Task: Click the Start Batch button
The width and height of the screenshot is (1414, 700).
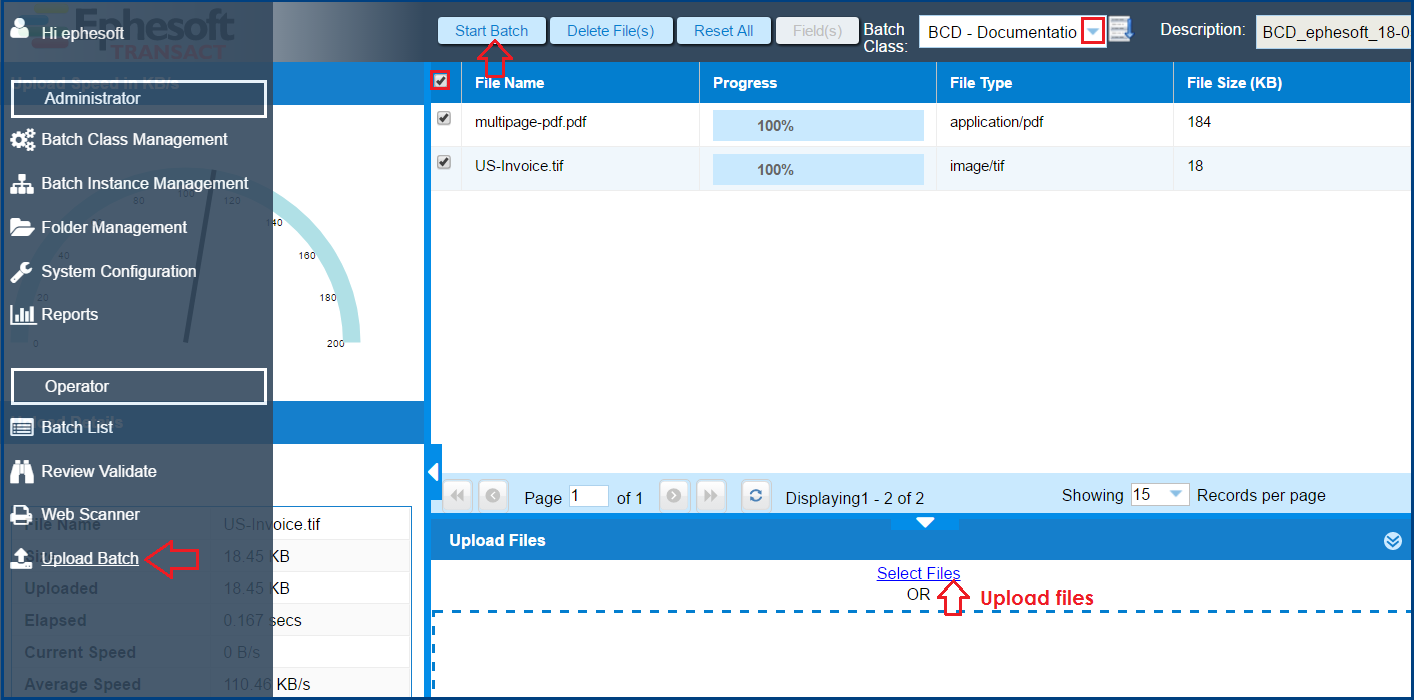Action: [492, 31]
